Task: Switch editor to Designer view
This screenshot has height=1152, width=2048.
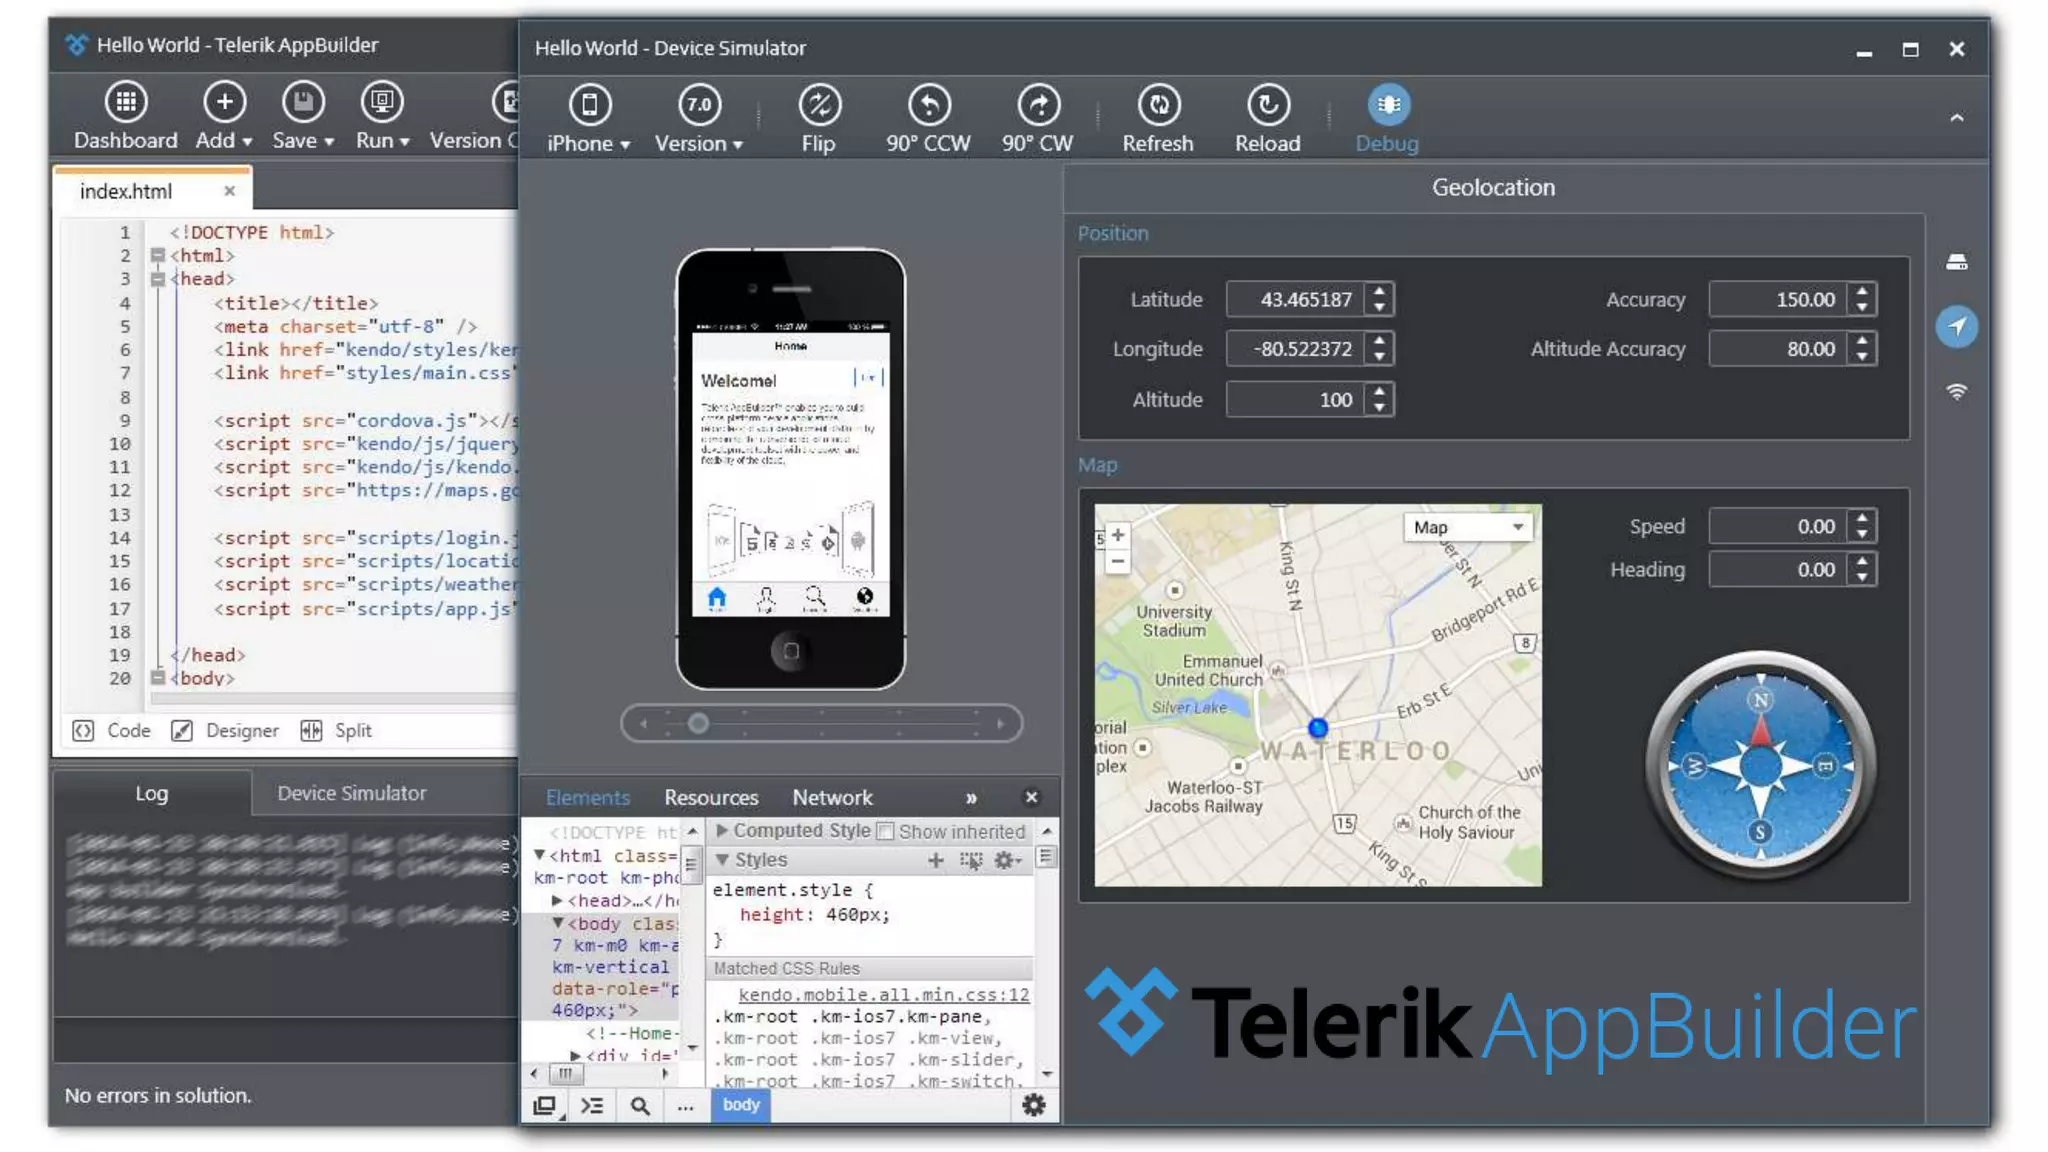Action: pyautogui.click(x=224, y=731)
